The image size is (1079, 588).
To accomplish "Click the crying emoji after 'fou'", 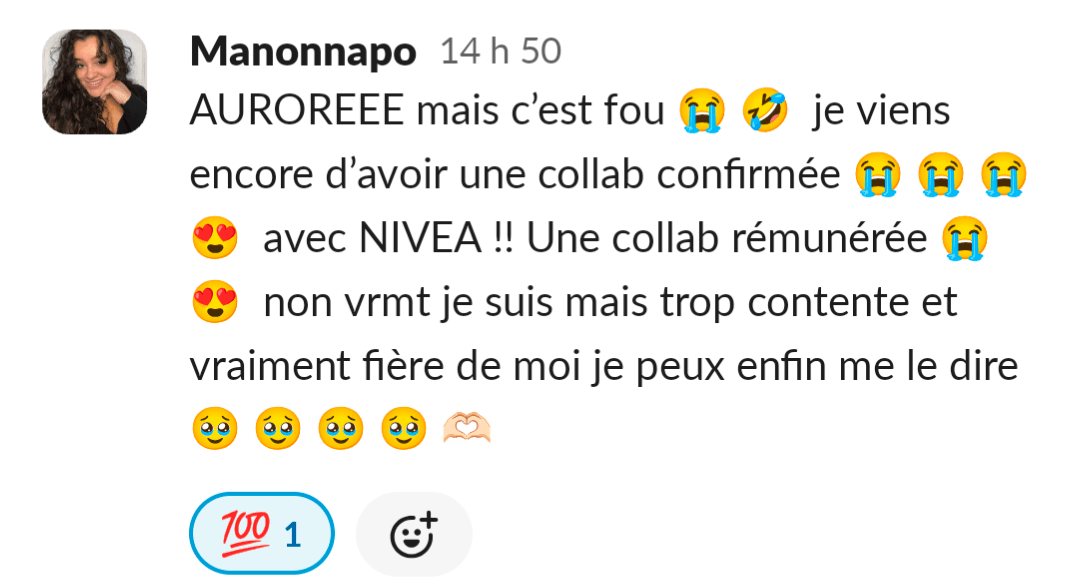I will tap(702, 110).
